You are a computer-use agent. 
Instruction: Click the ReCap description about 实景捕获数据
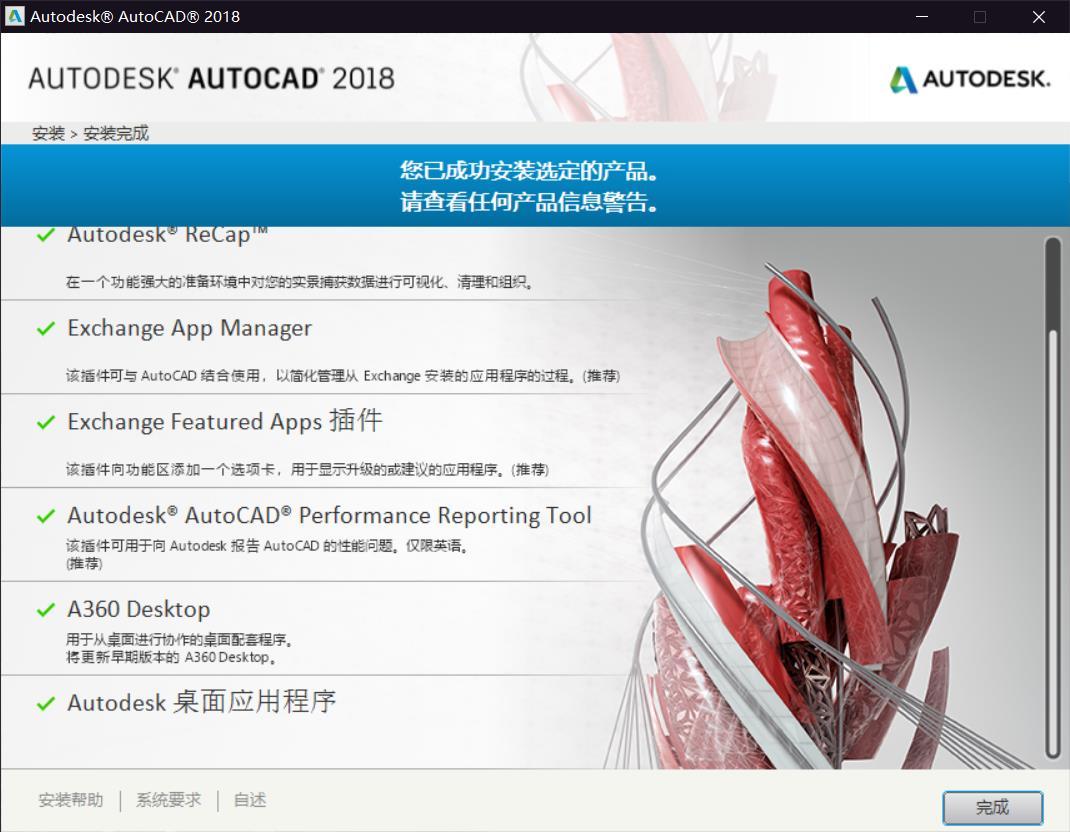tap(300, 282)
